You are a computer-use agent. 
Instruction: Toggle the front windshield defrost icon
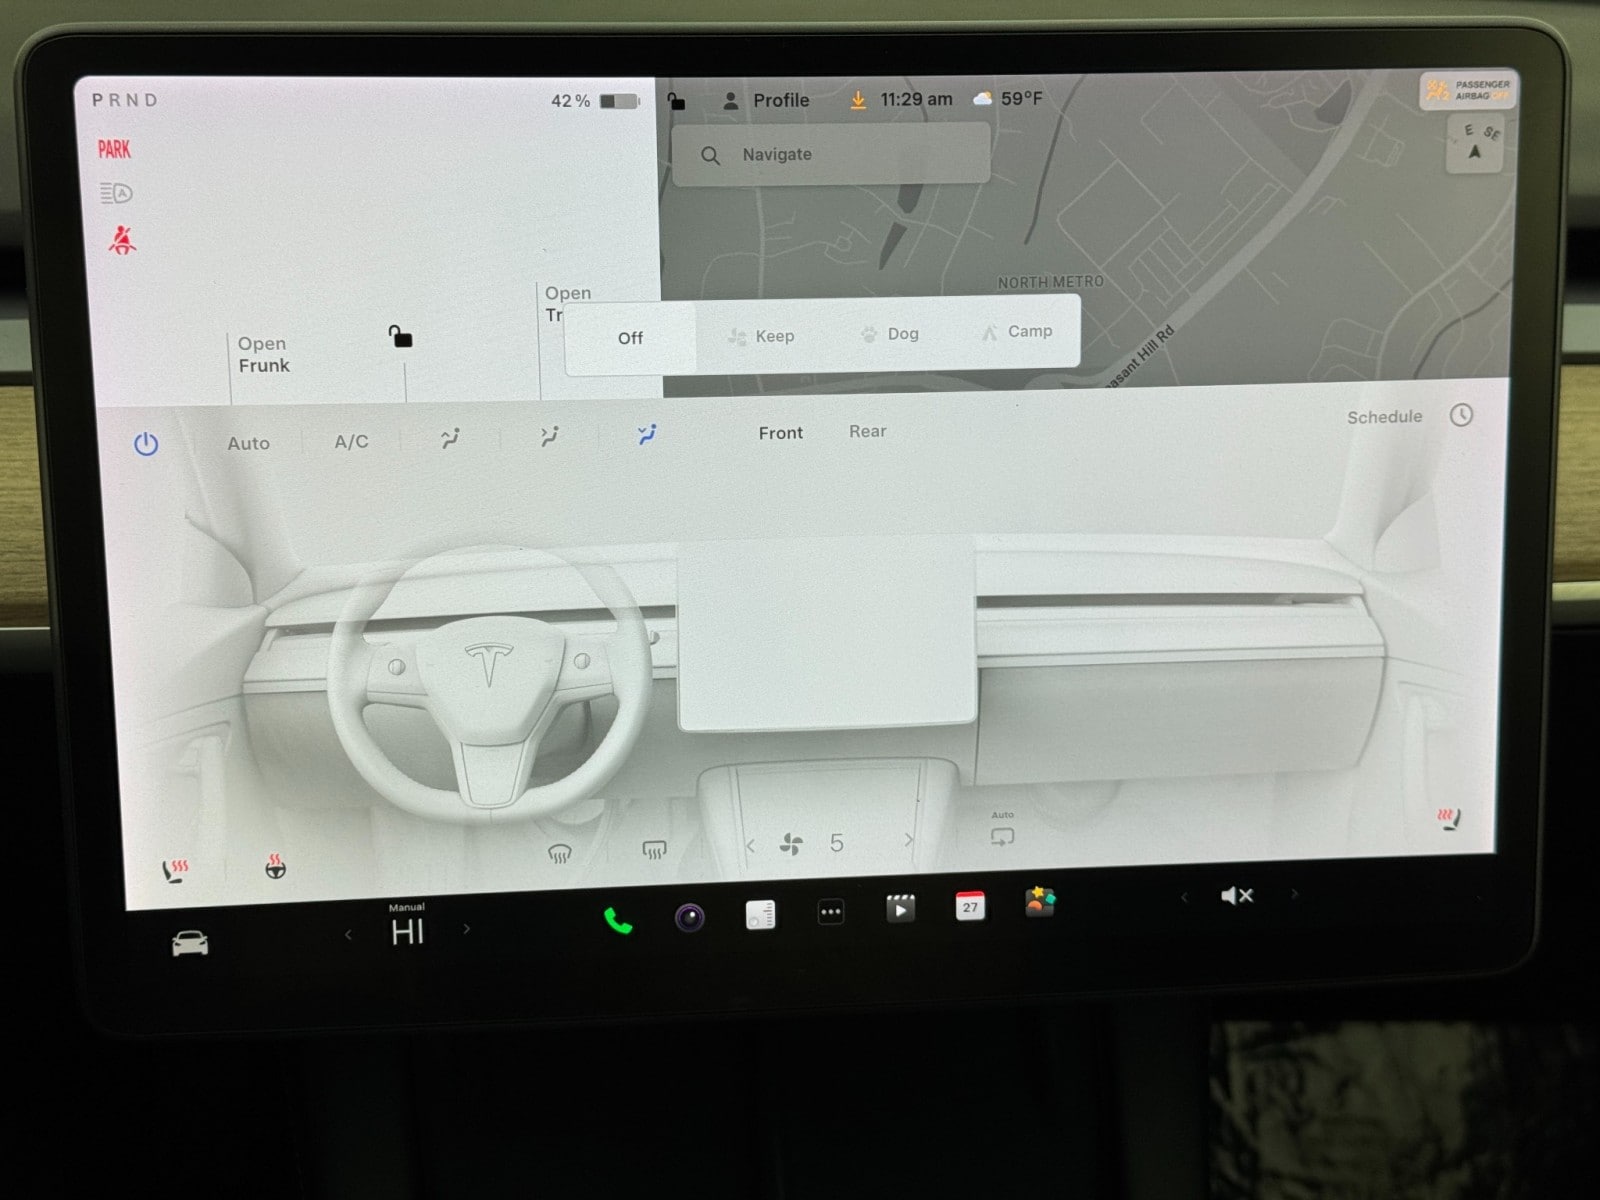[x=559, y=853]
